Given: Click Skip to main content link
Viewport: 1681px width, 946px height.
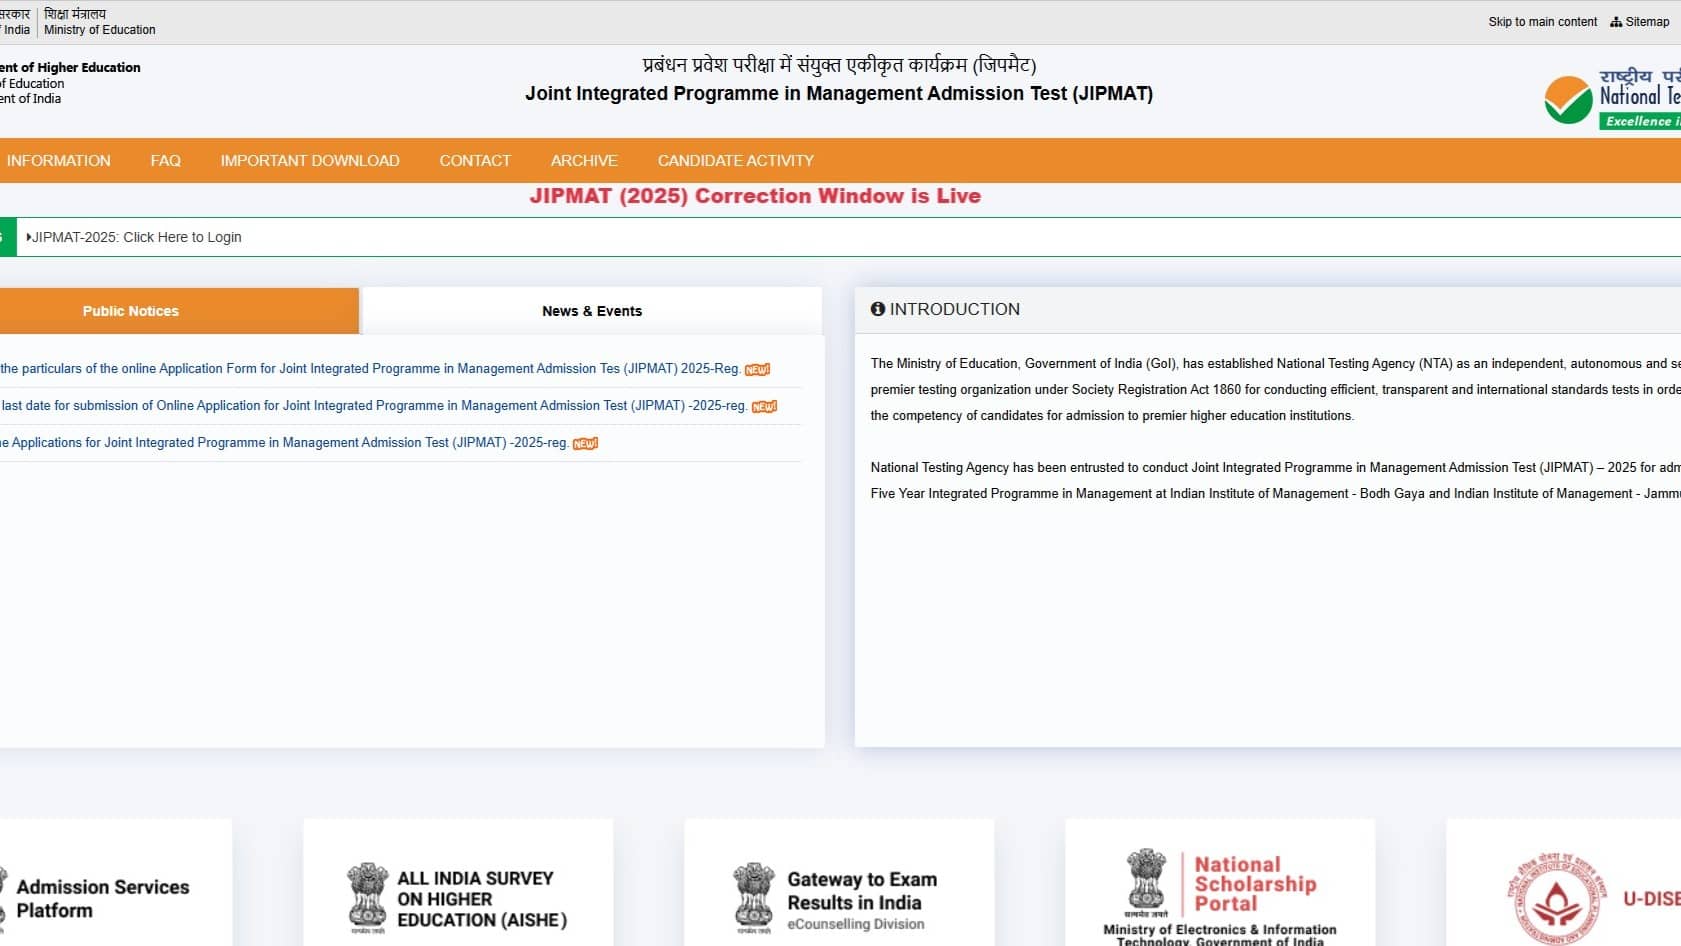Looking at the screenshot, I should [1542, 22].
